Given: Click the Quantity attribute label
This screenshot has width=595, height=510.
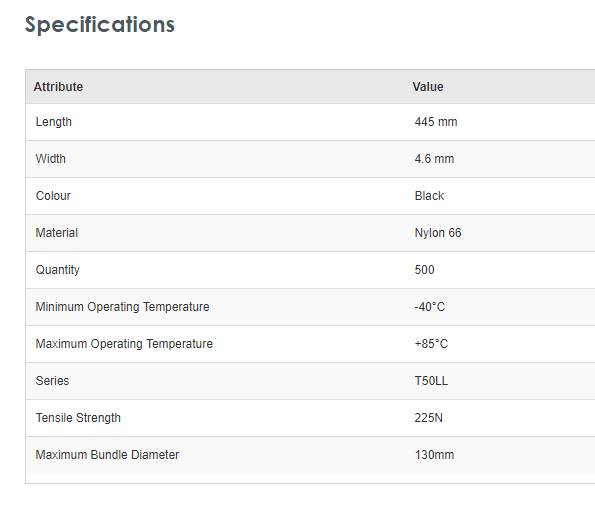Looking at the screenshot, I should click(57, 270).
